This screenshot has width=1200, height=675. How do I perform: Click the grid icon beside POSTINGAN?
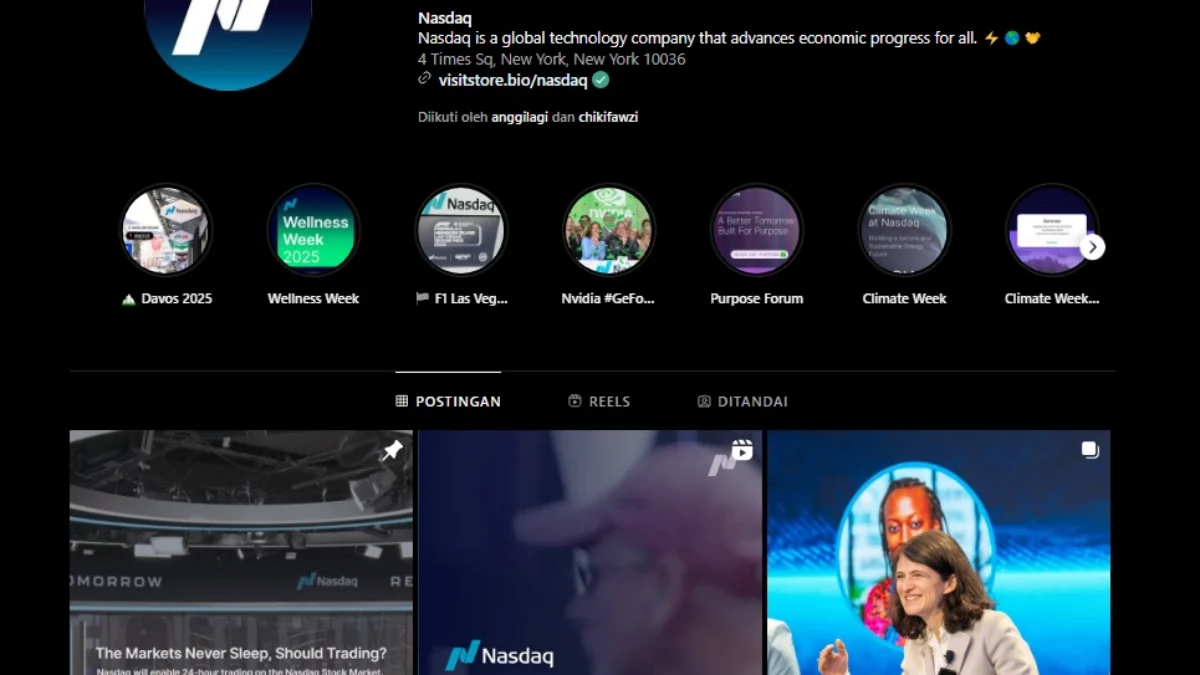pos(400,401)
